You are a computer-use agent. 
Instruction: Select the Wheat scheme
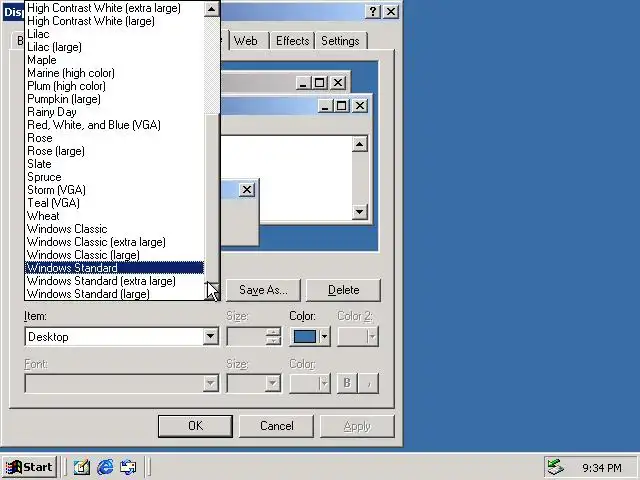coord(114,216)
